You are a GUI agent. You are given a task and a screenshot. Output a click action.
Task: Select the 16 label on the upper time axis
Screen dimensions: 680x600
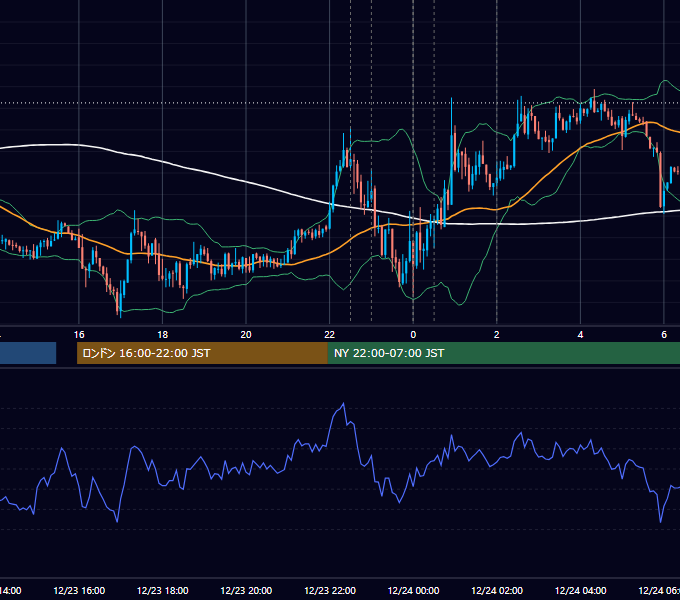(x=79, y=335)
